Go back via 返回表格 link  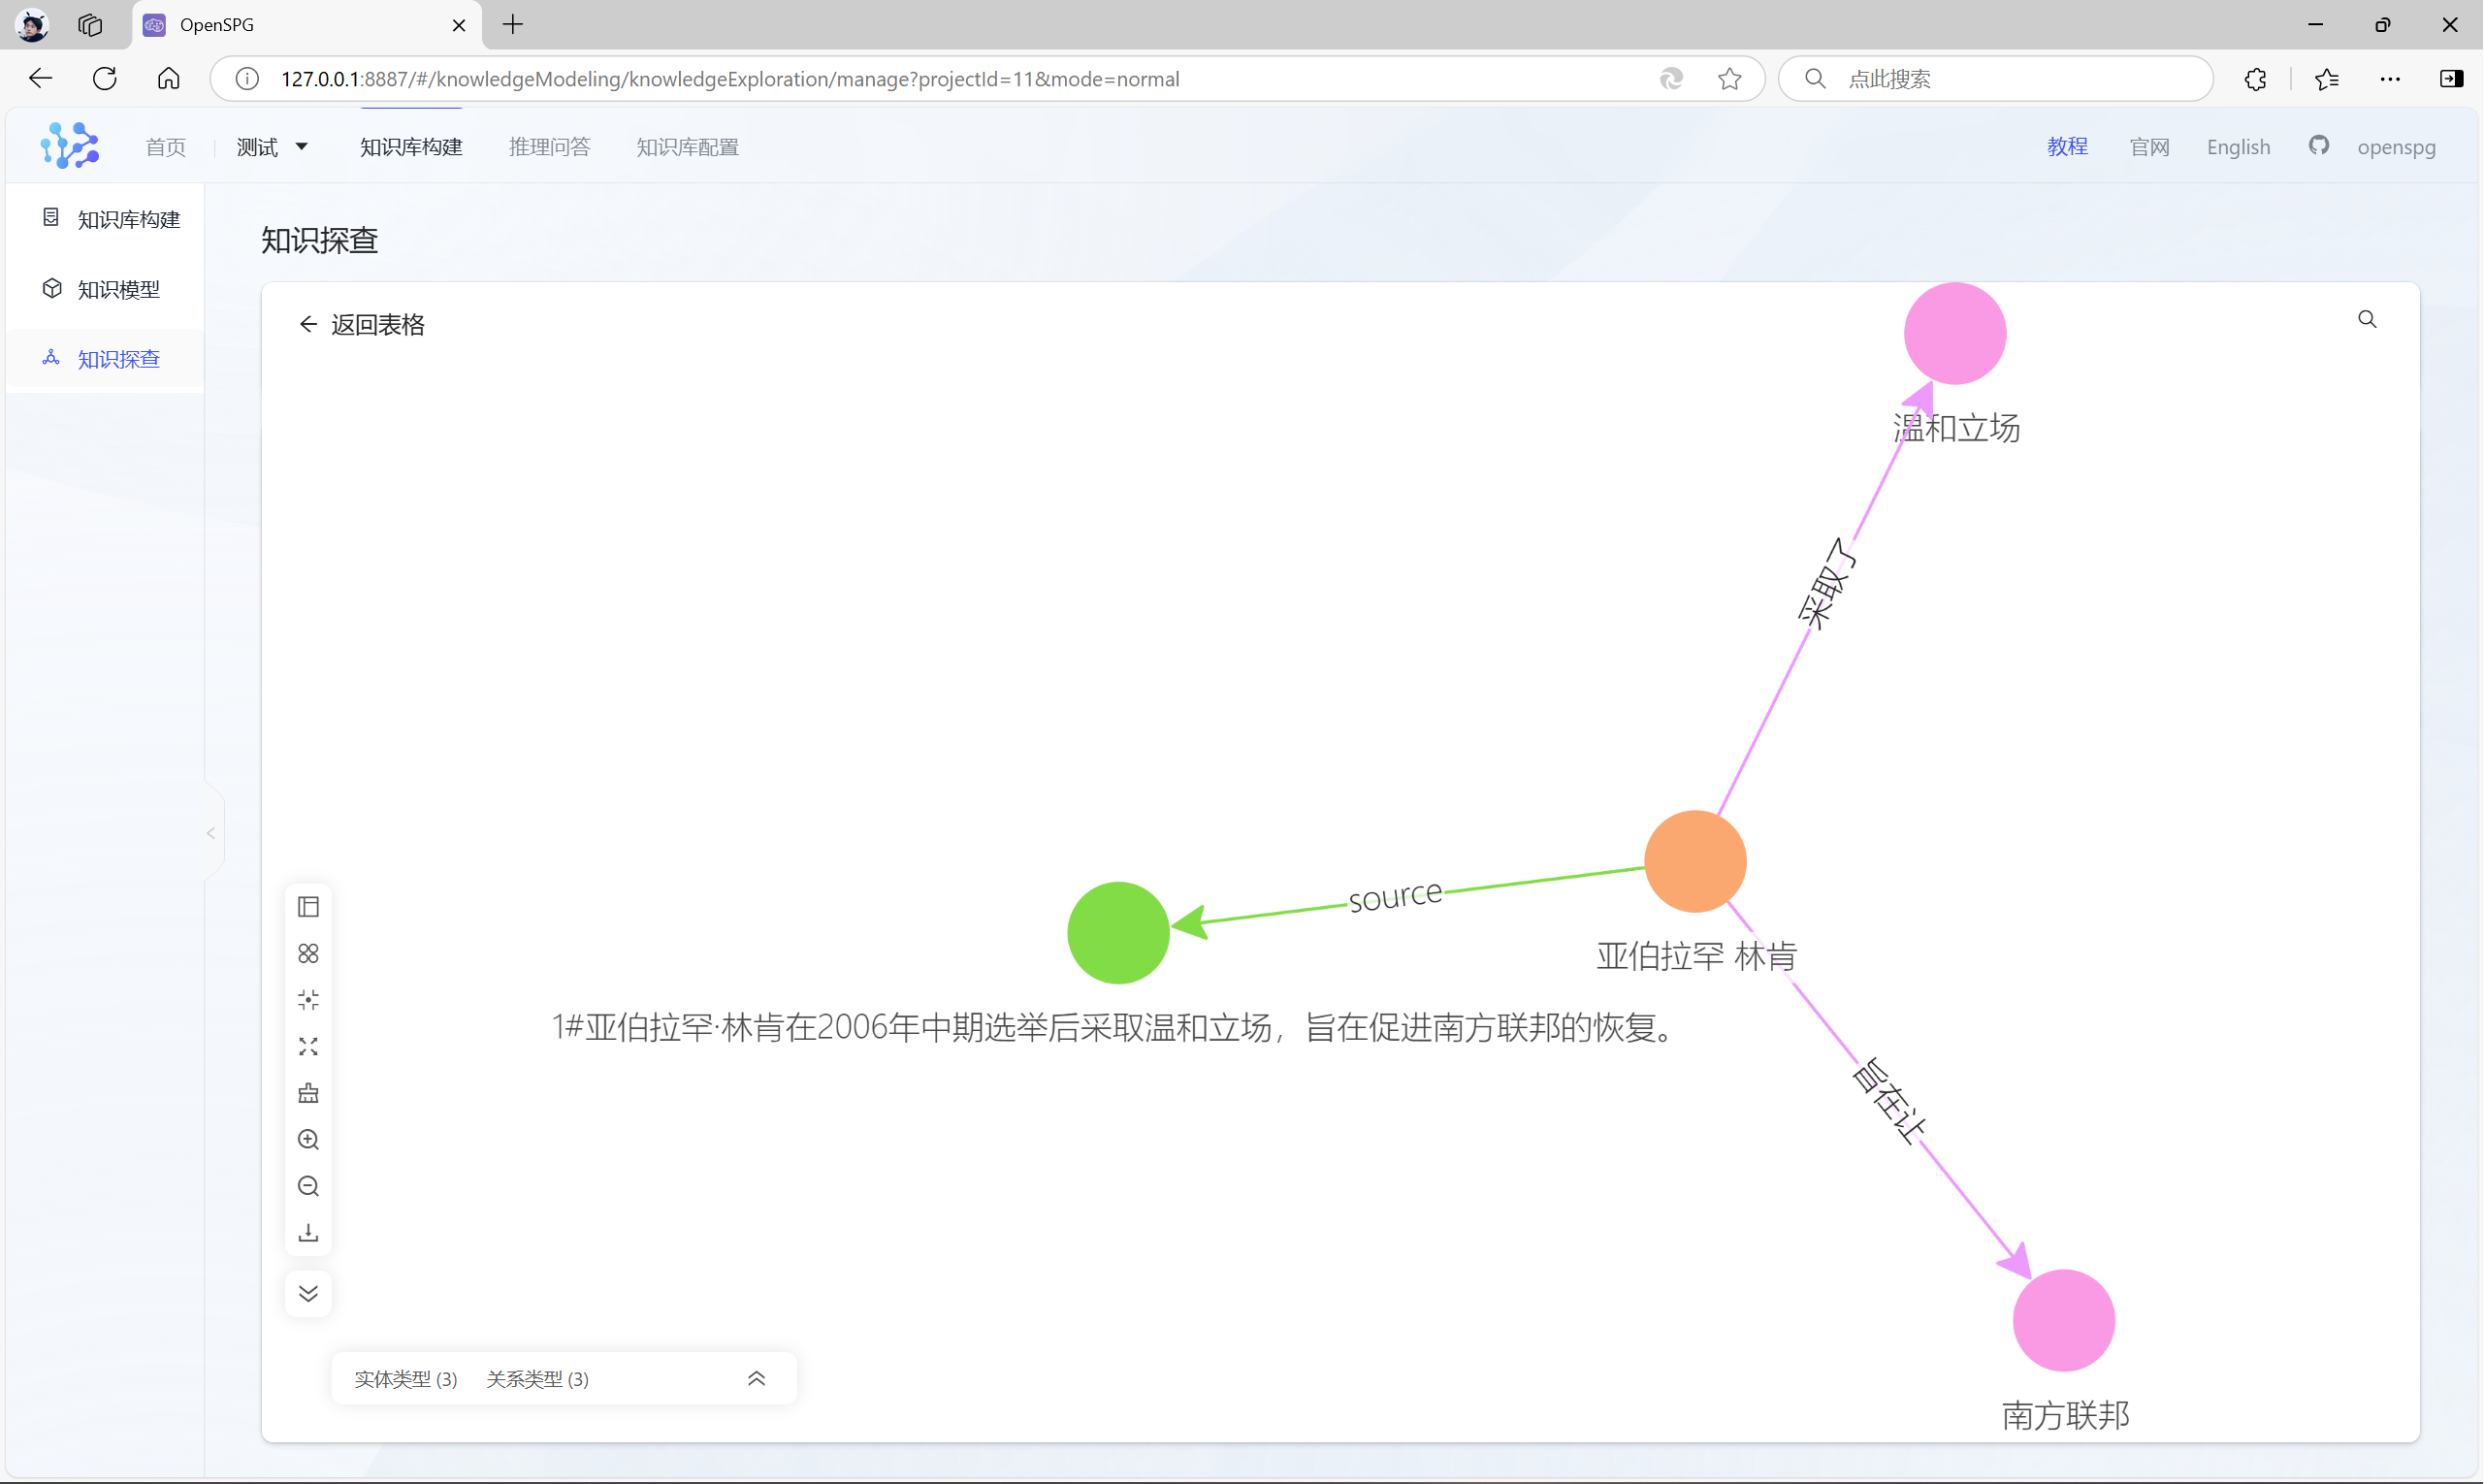click(362, 325)
